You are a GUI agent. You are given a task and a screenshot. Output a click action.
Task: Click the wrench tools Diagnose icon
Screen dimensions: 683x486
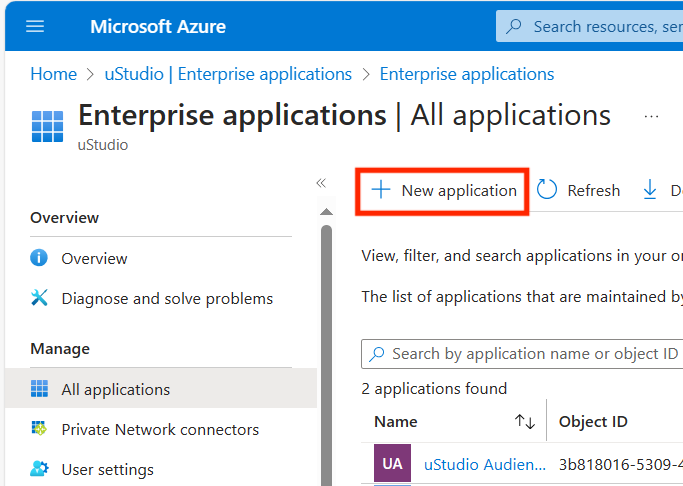tap(39, 298)
